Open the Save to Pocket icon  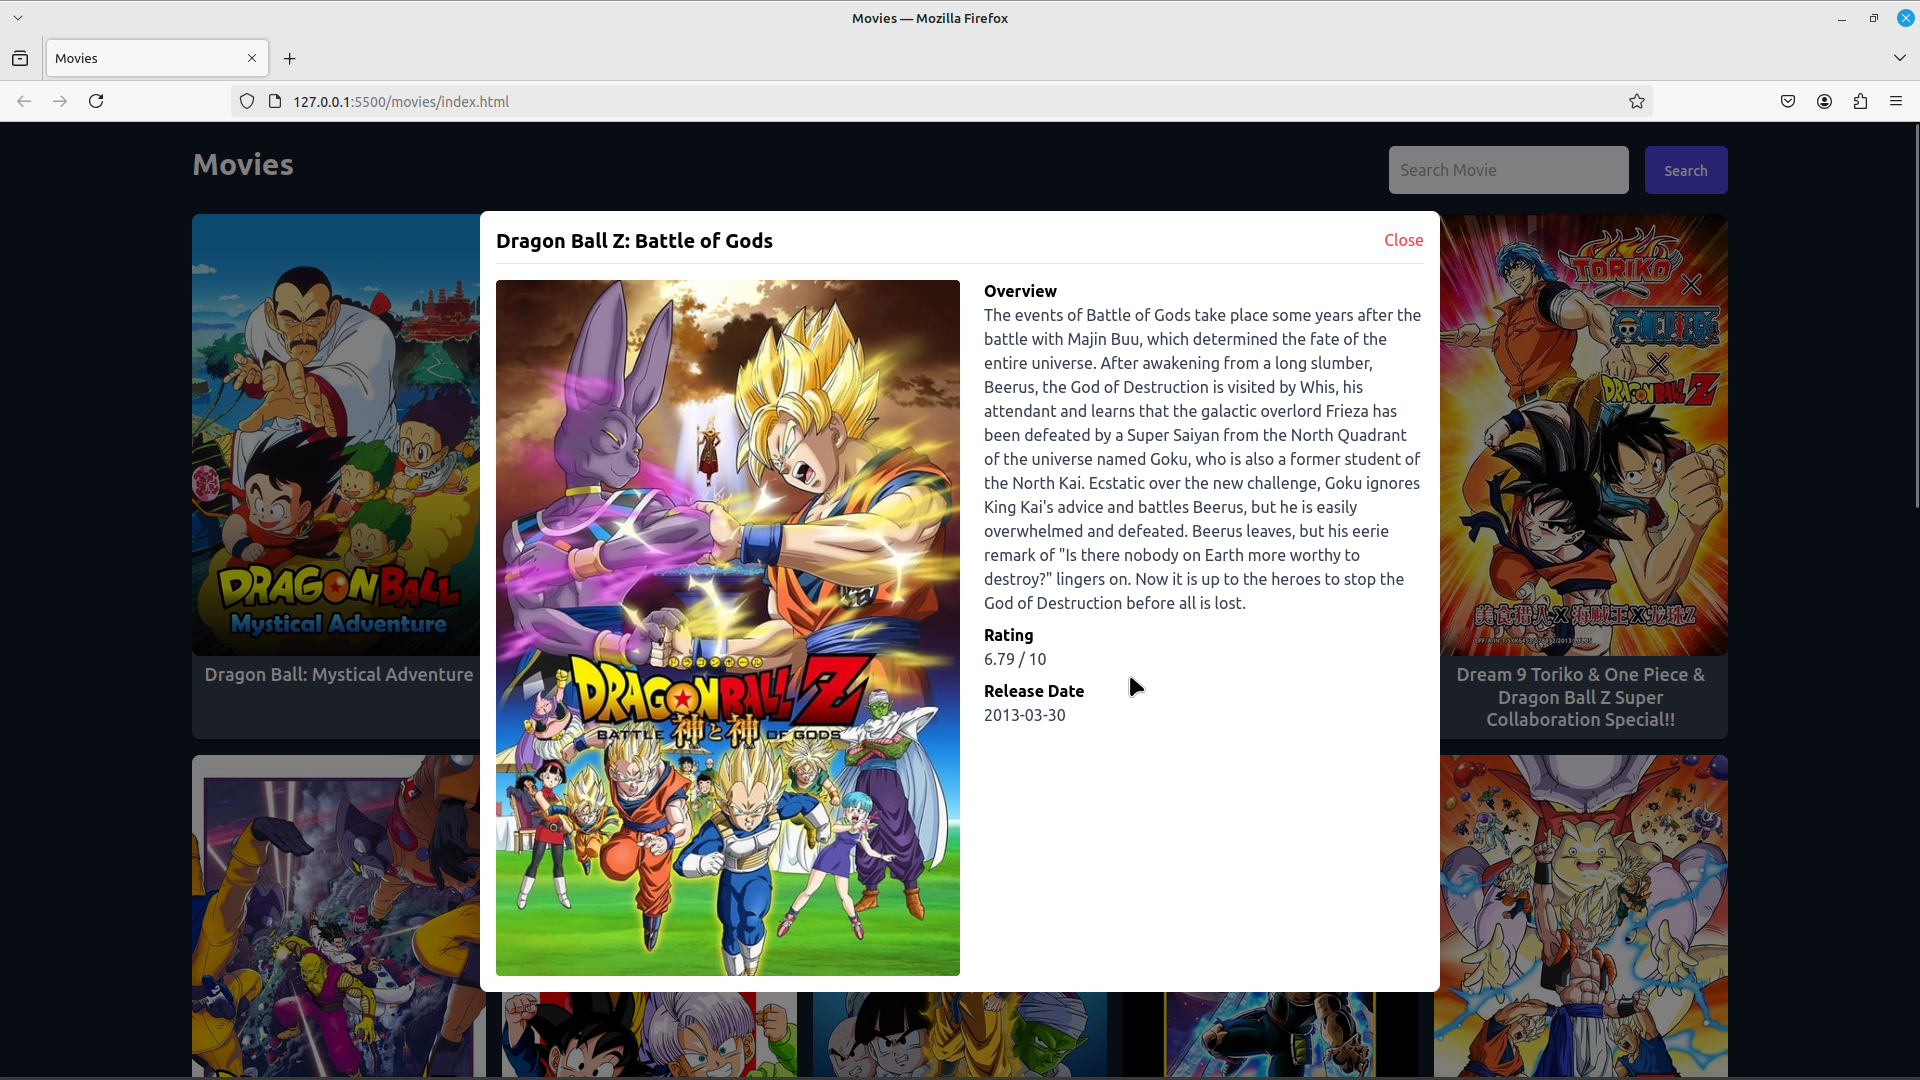click(x=1788, y=101)
